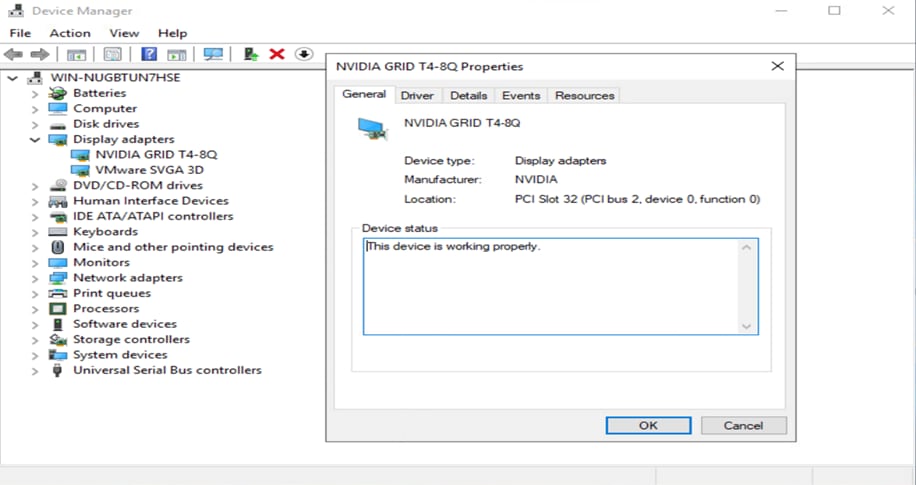This screenshot has width=916, height=485.
Task: Click the Device status scroll down arrow
Action: tap(746, 326)
